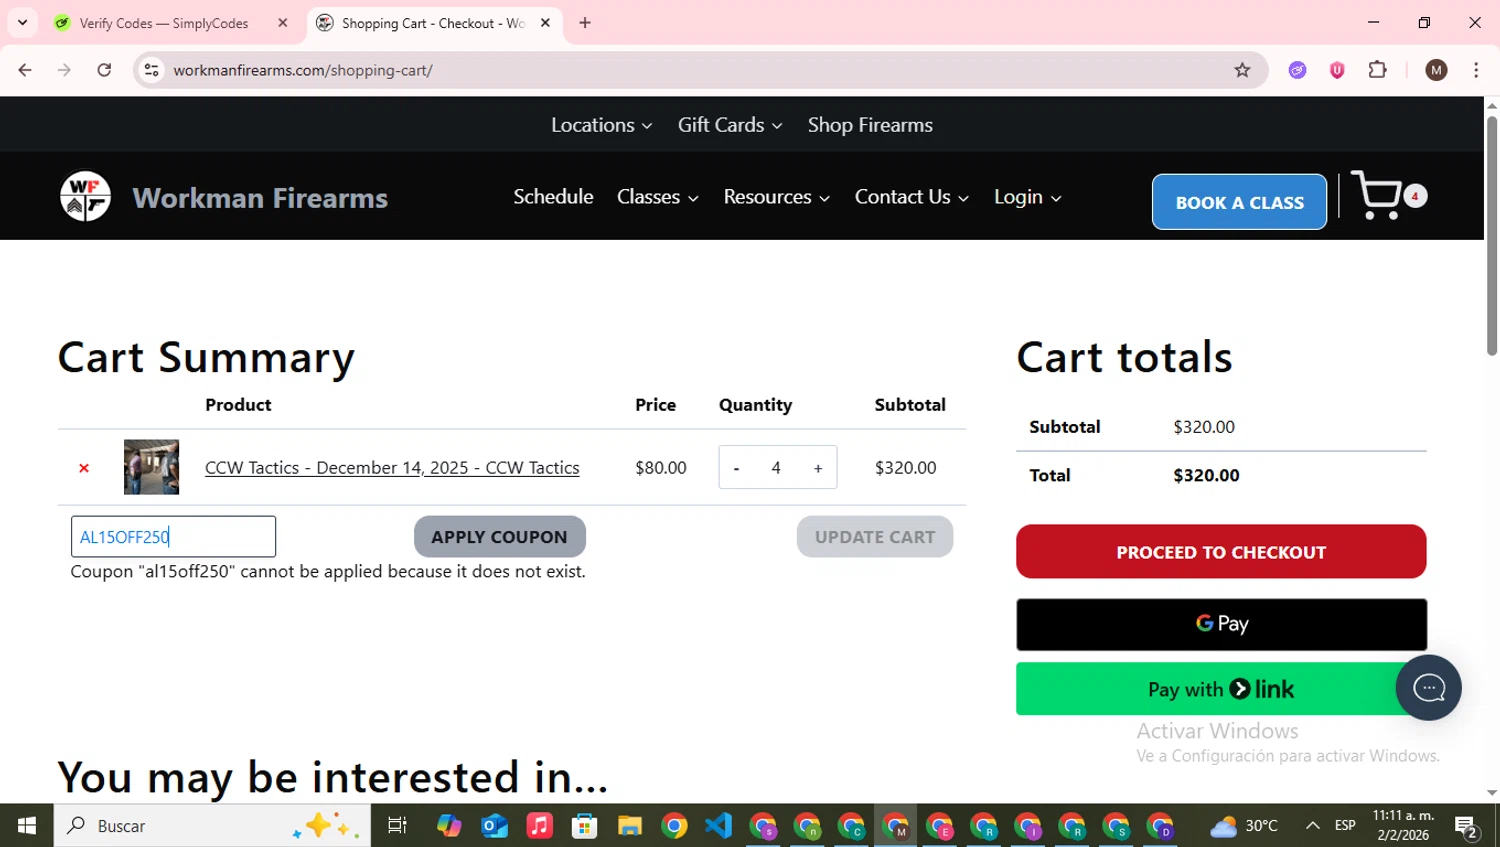Screen dimensions: 1500x847
Task: Open Microsoft Store from the taskbar
Action: pyautogui.click(x=584, y=826)
